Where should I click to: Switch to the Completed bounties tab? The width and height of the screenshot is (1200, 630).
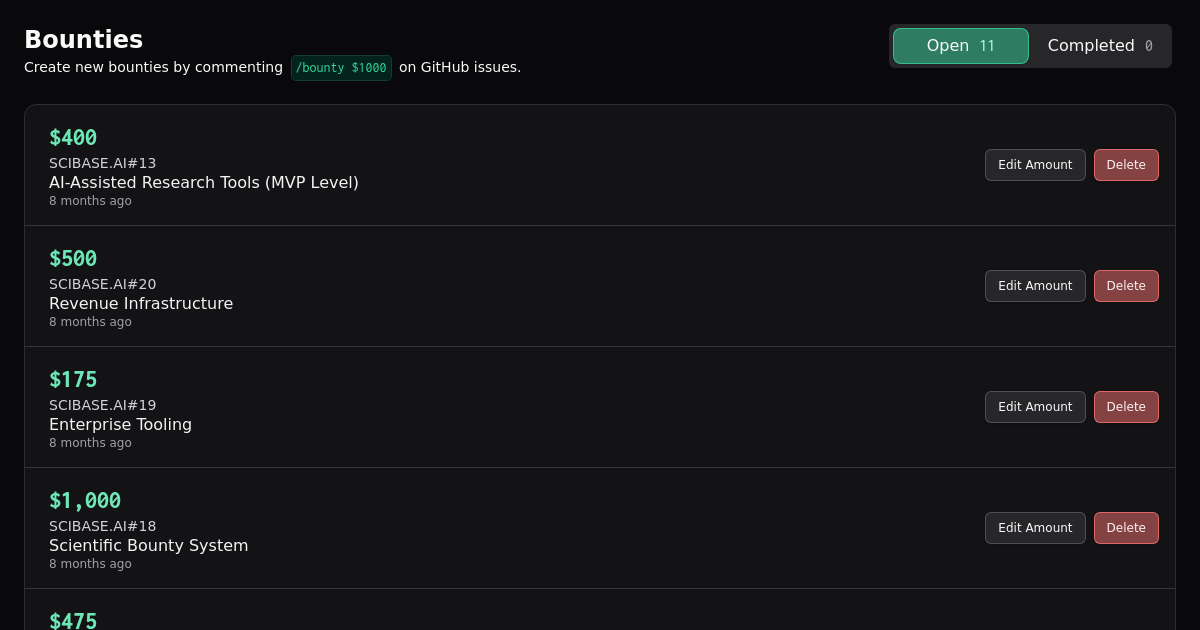[x=1099, y=46]
